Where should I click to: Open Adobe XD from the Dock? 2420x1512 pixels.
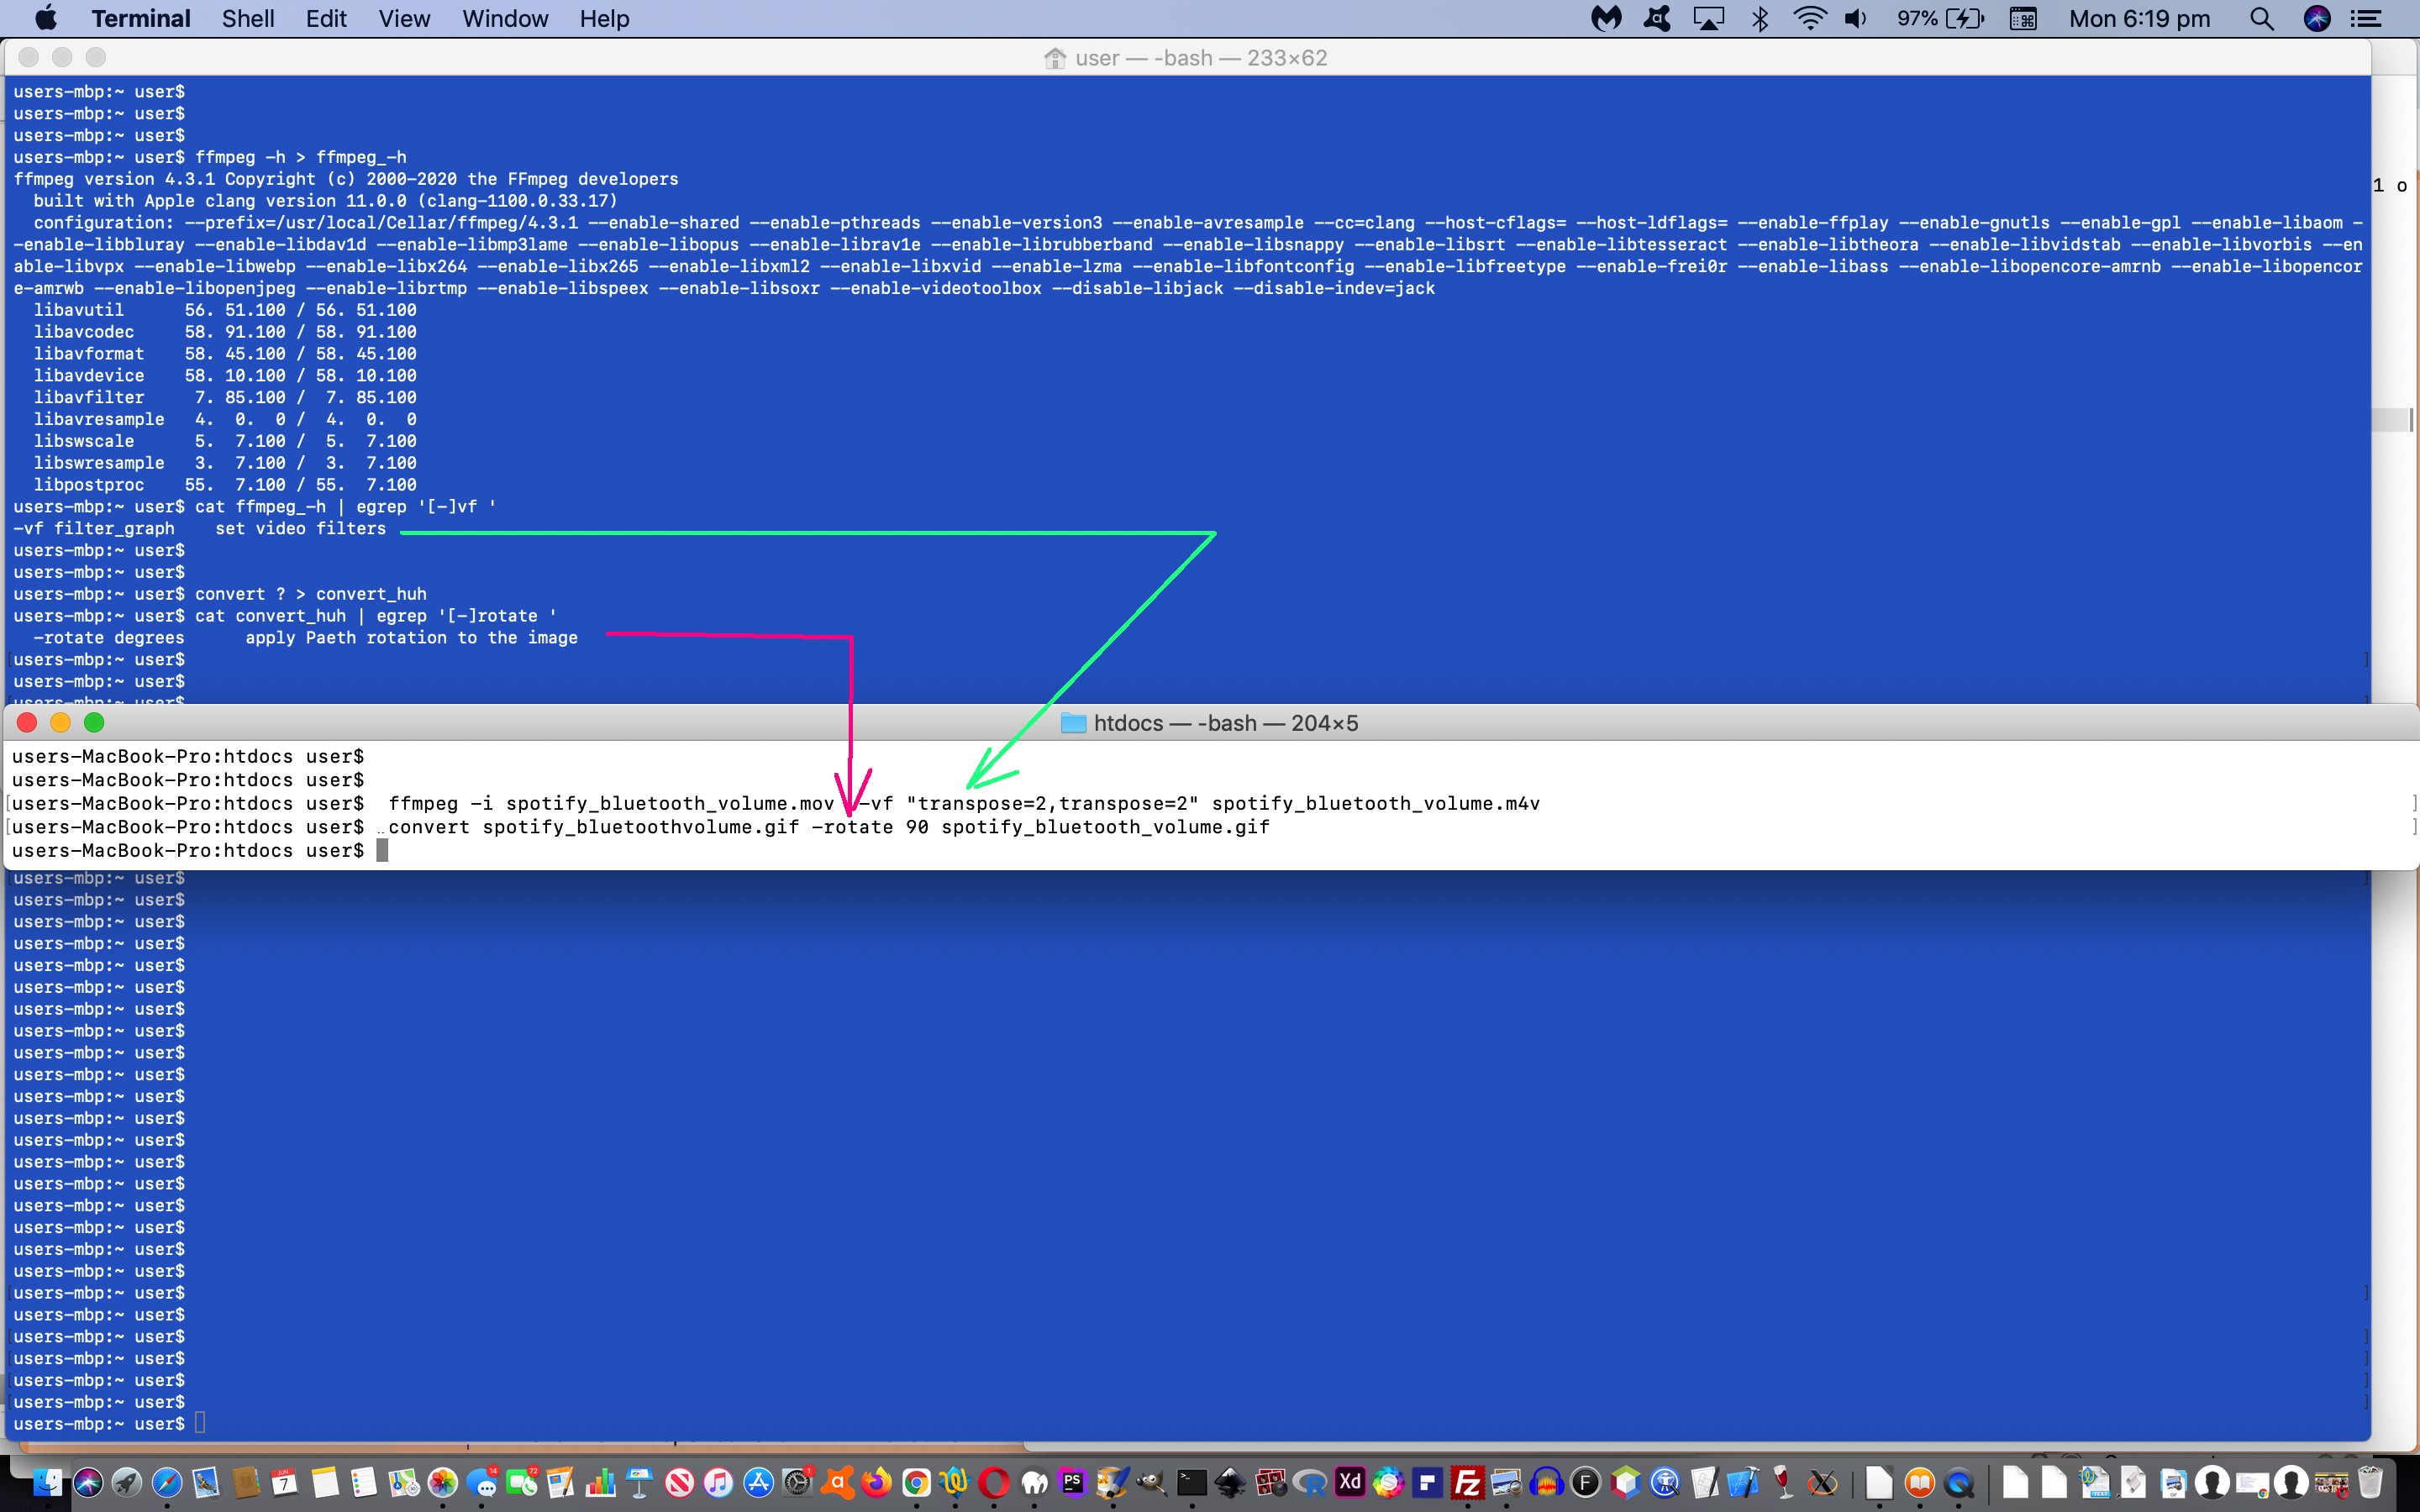click(1350, 1482)
